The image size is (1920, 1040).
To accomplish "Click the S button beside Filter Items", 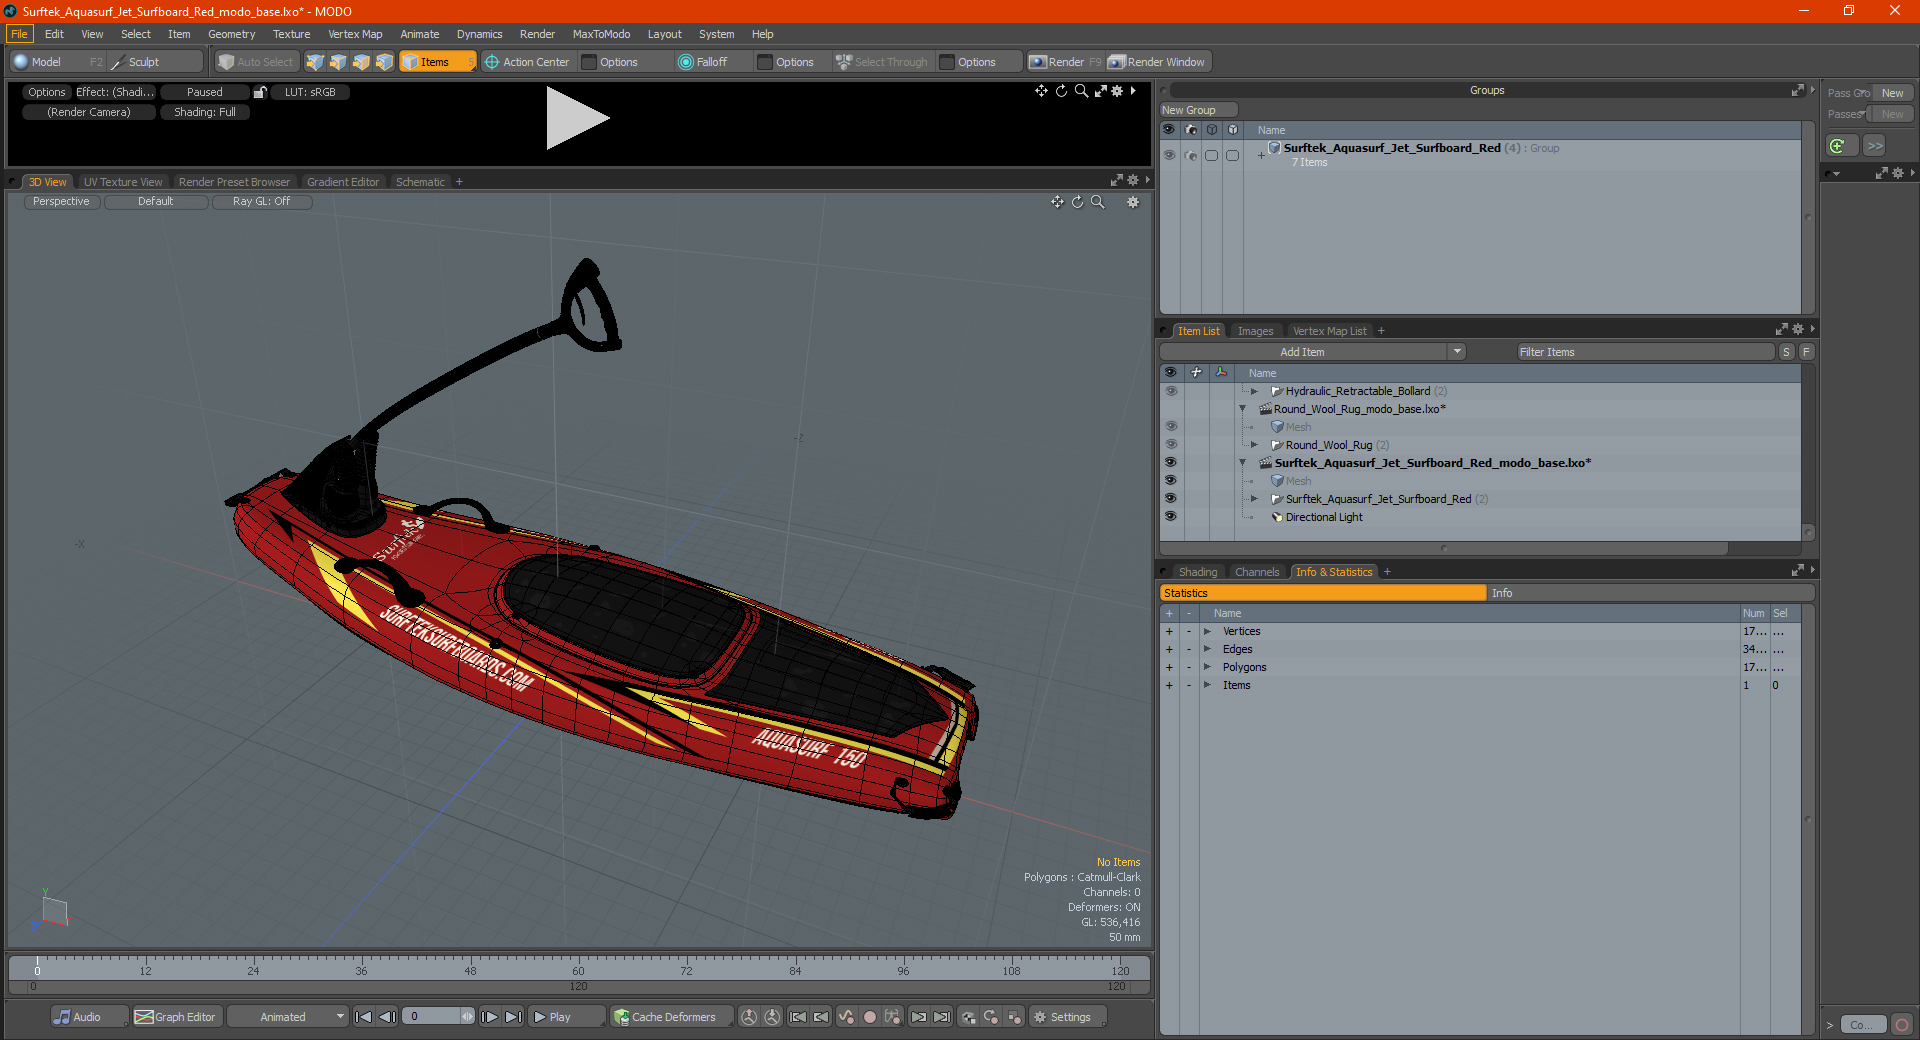I will pos(1786,352).
